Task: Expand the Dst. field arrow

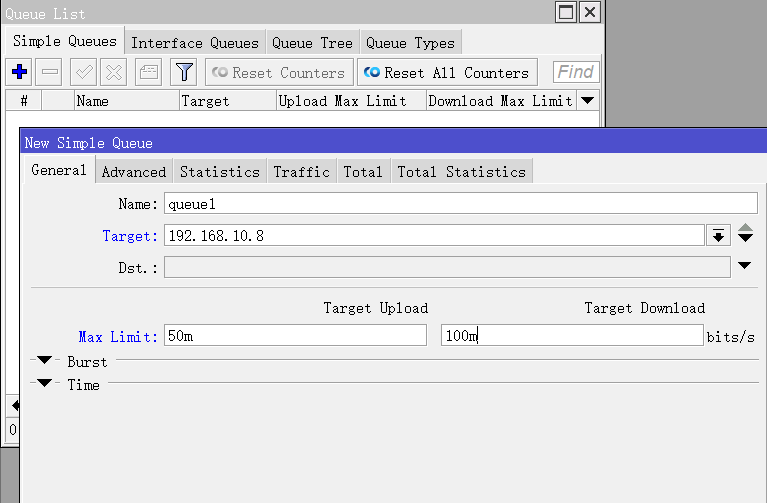Action: (x=745, y=267)
